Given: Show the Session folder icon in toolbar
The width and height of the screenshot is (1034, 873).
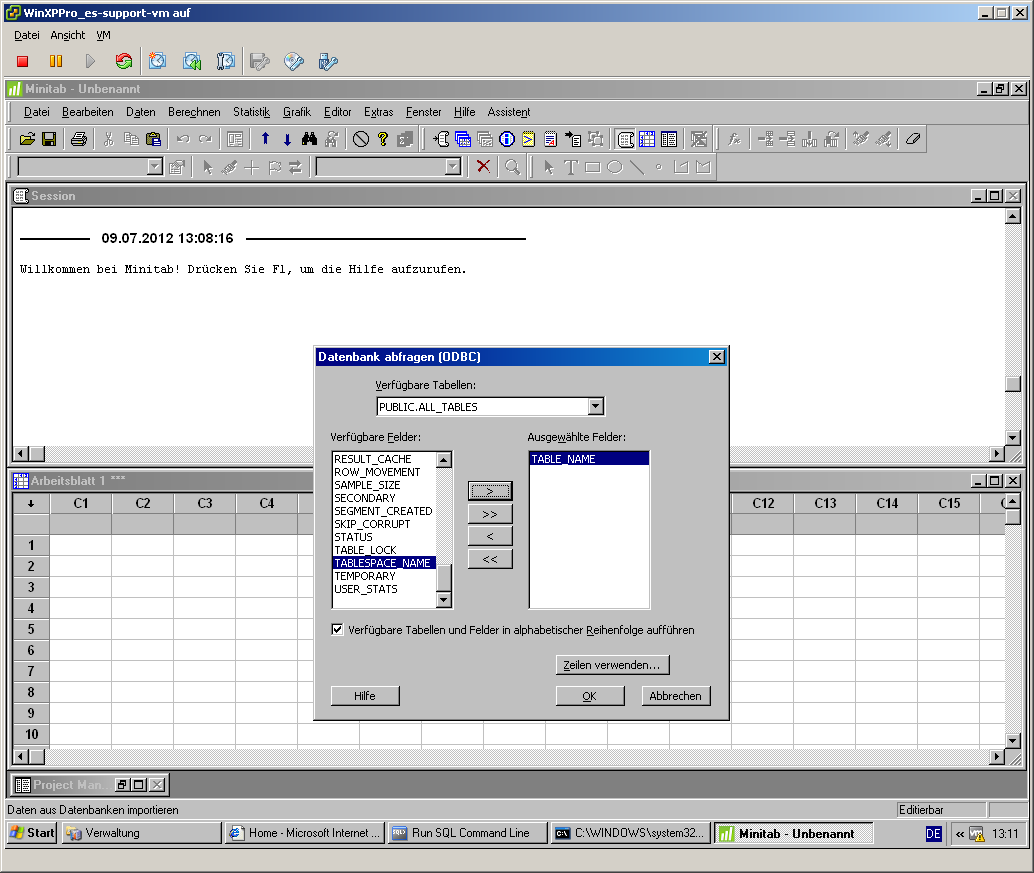Looking at the screenshot, I should coord(441,139).
